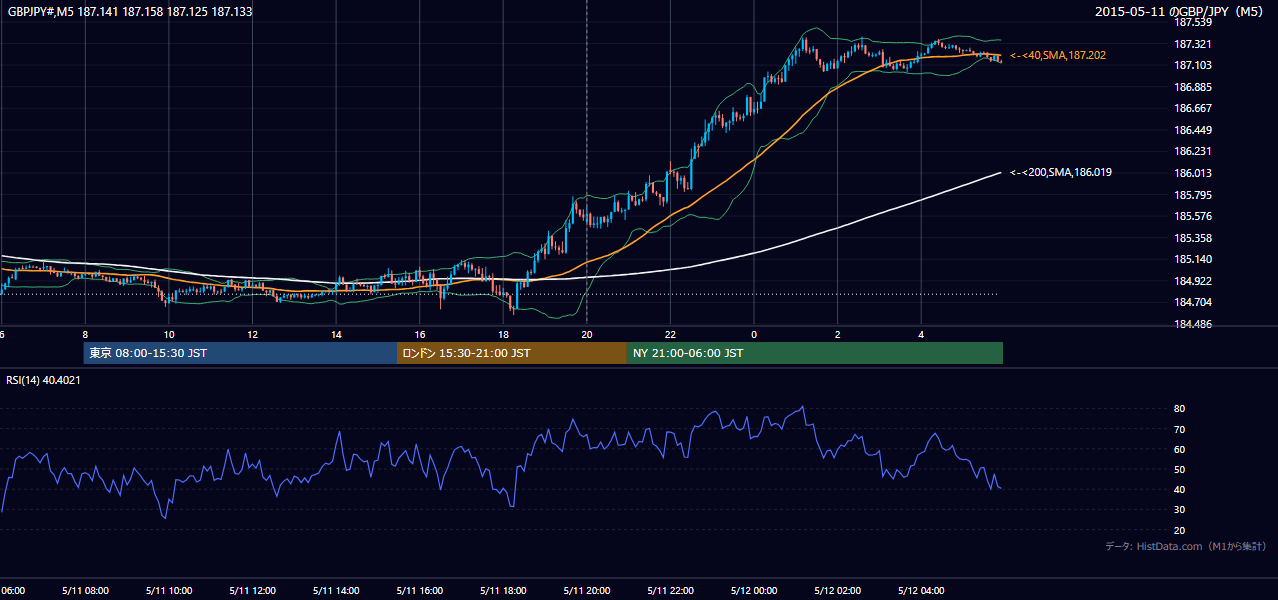
Task: Select the Tokyo 08:00-15:30 JST session bar
Action: coord(241,353)
